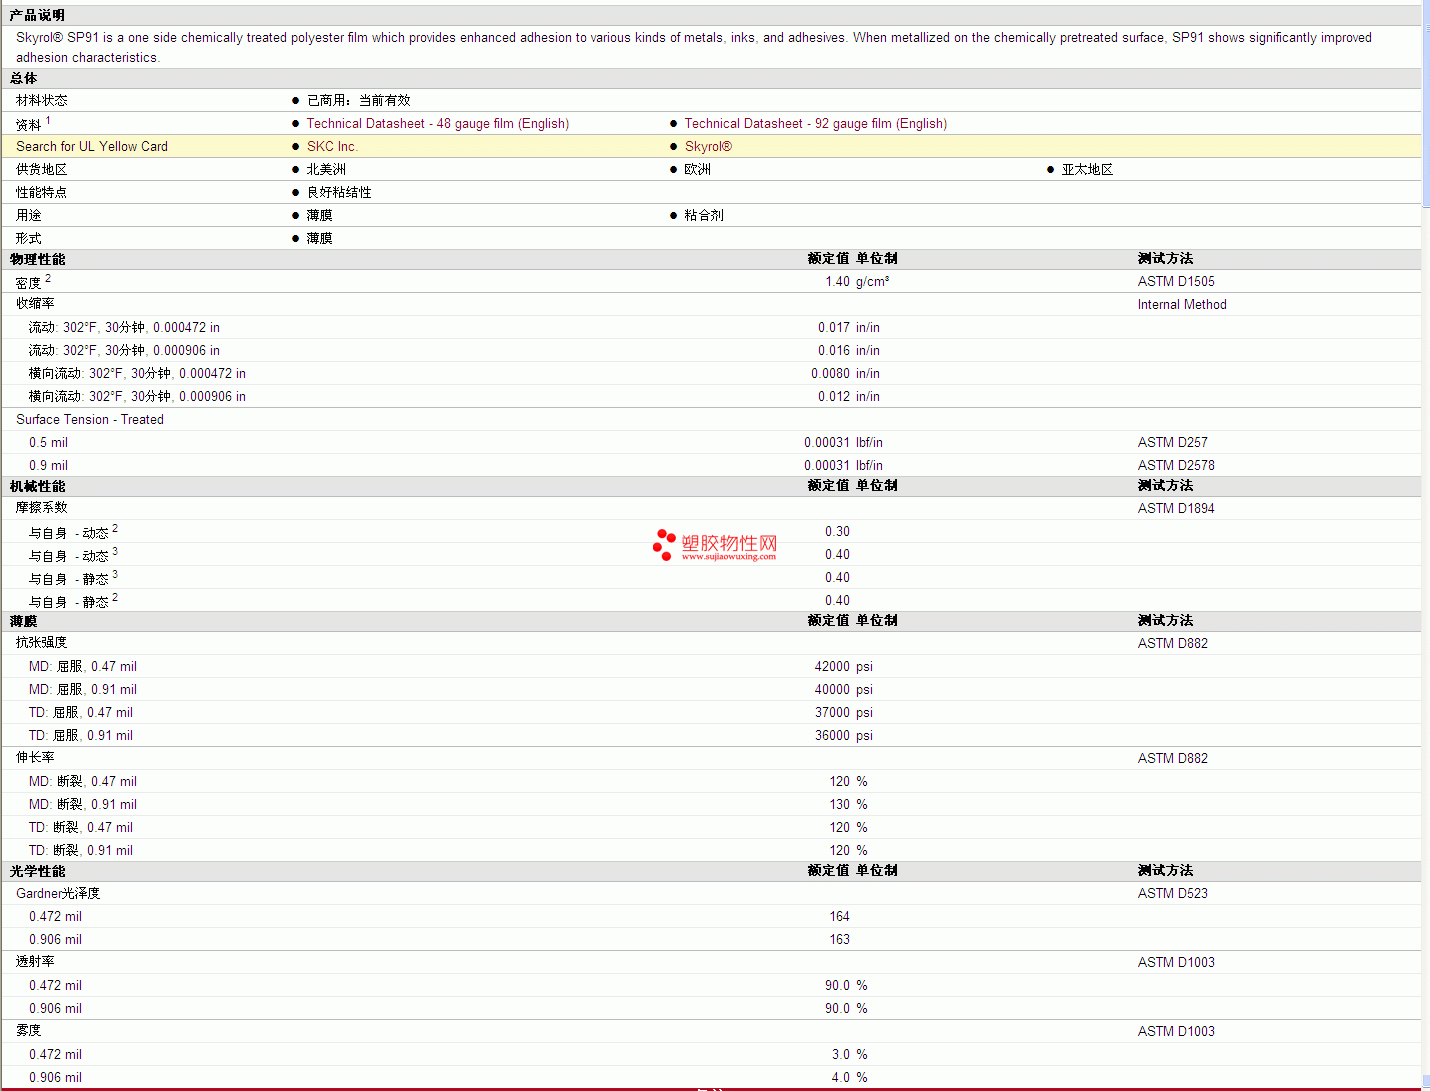The width and height of the screenshot is (1430, 1091).
Task: Select the 材料状态 row label
Action: click(x=42, y=101)
